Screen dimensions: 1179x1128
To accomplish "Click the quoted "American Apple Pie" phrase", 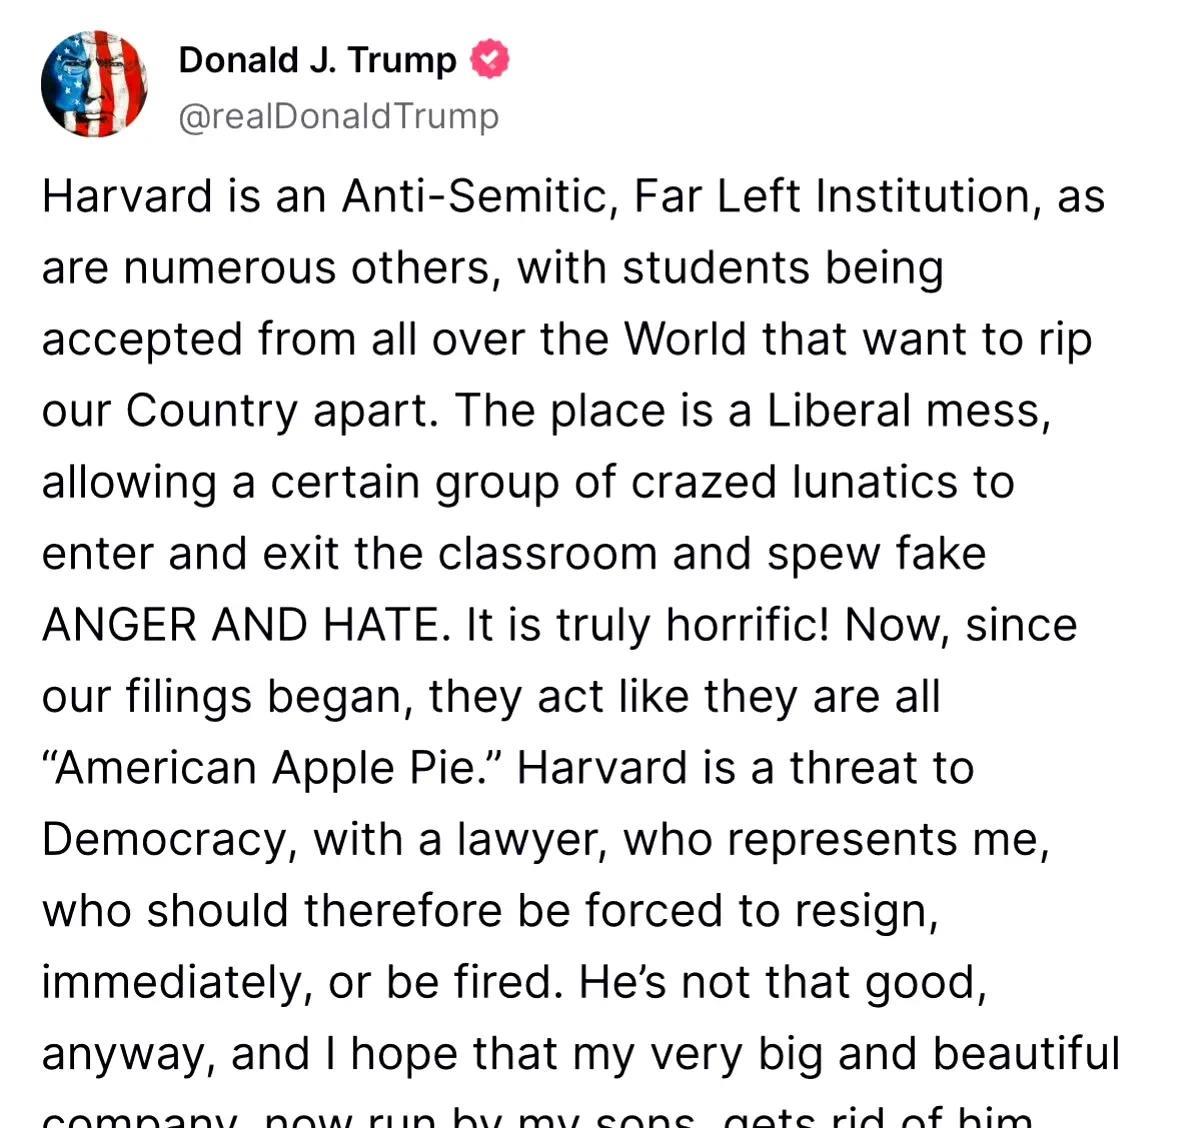I will point(272,768).
